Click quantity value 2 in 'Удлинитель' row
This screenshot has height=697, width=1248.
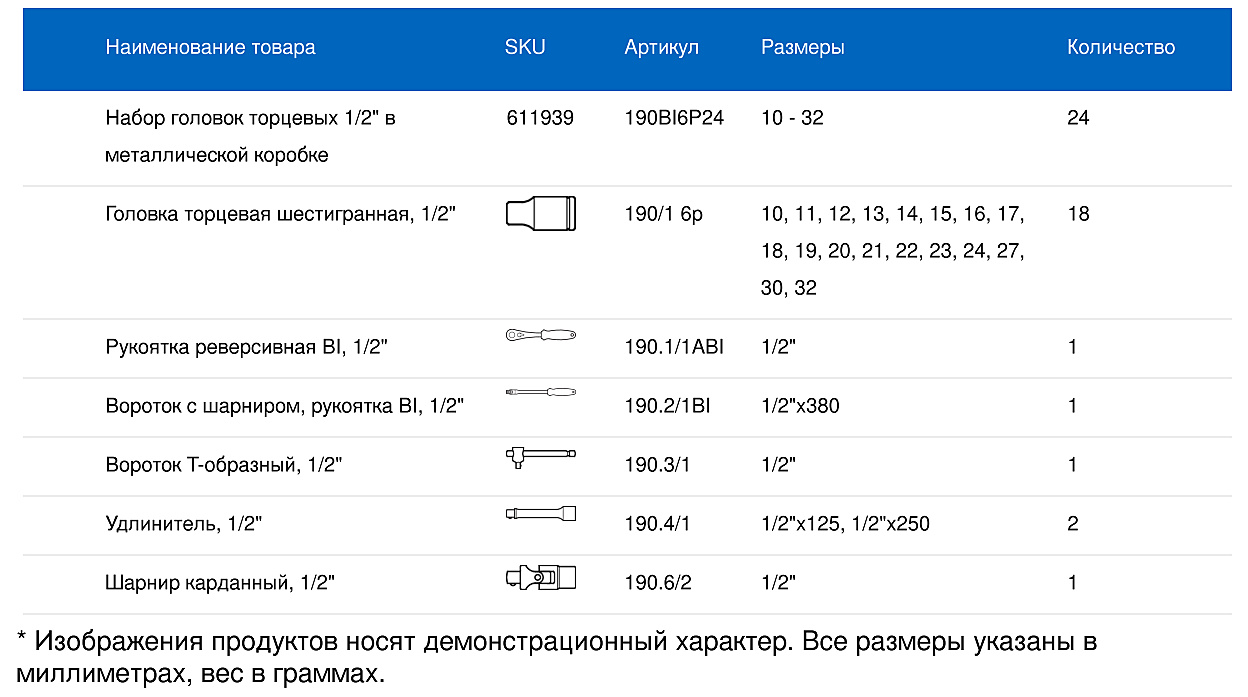[x=1073, y=524]
